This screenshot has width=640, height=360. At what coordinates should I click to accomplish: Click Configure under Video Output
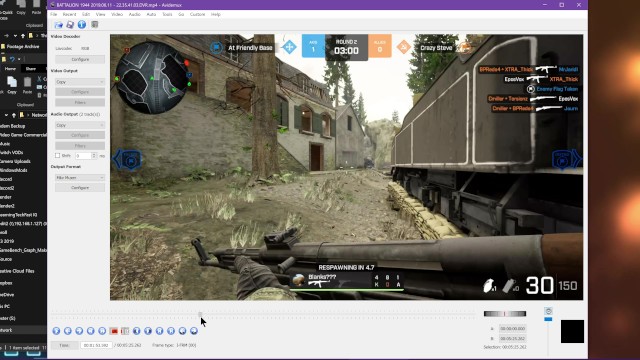pyautogui.click(x=80, y=92)
